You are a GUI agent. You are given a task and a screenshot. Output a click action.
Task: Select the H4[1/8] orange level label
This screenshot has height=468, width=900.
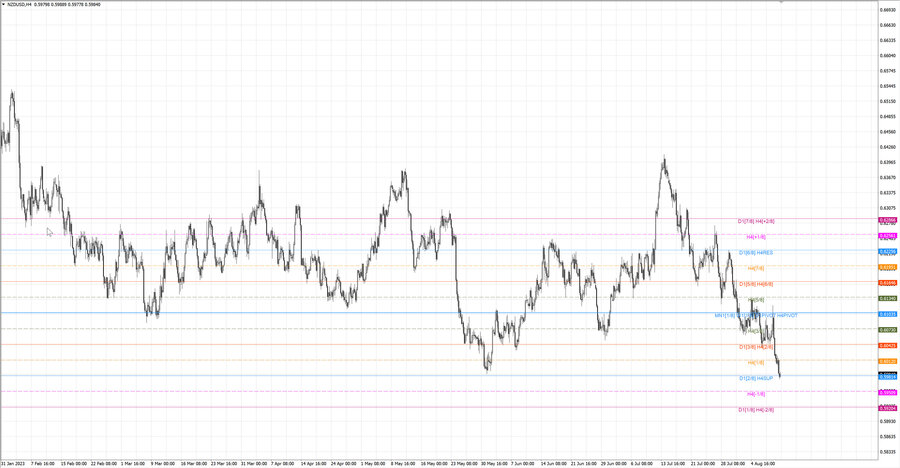coord(756,362)
